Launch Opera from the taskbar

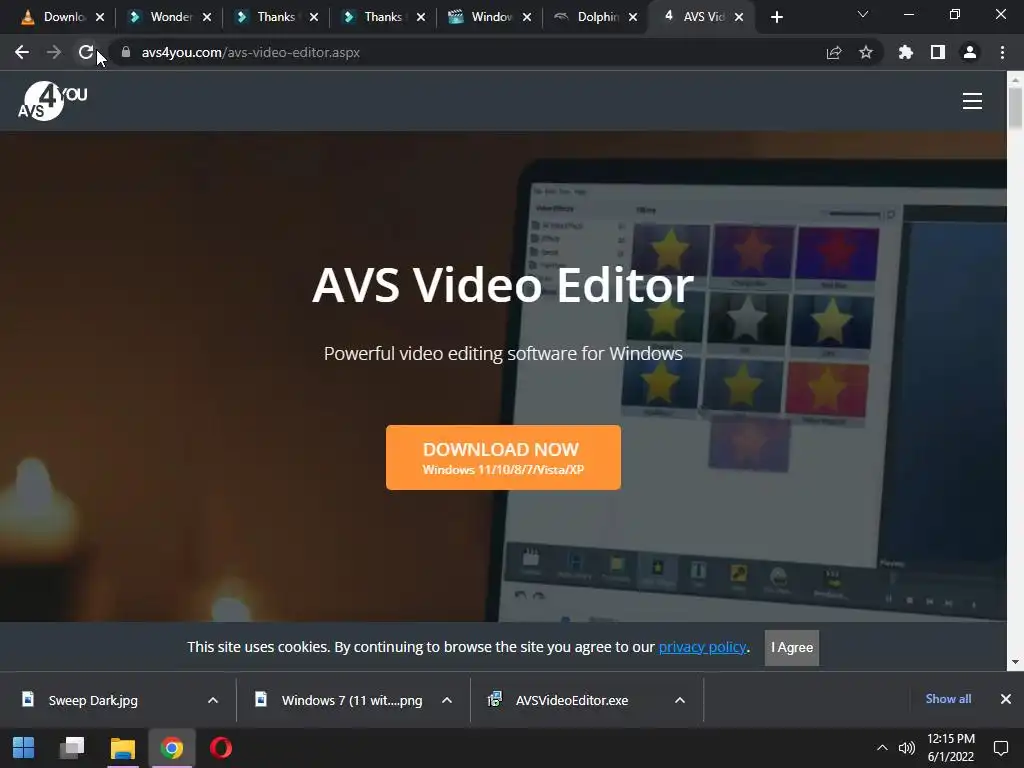pyautogui.click(x=221, y=748)
